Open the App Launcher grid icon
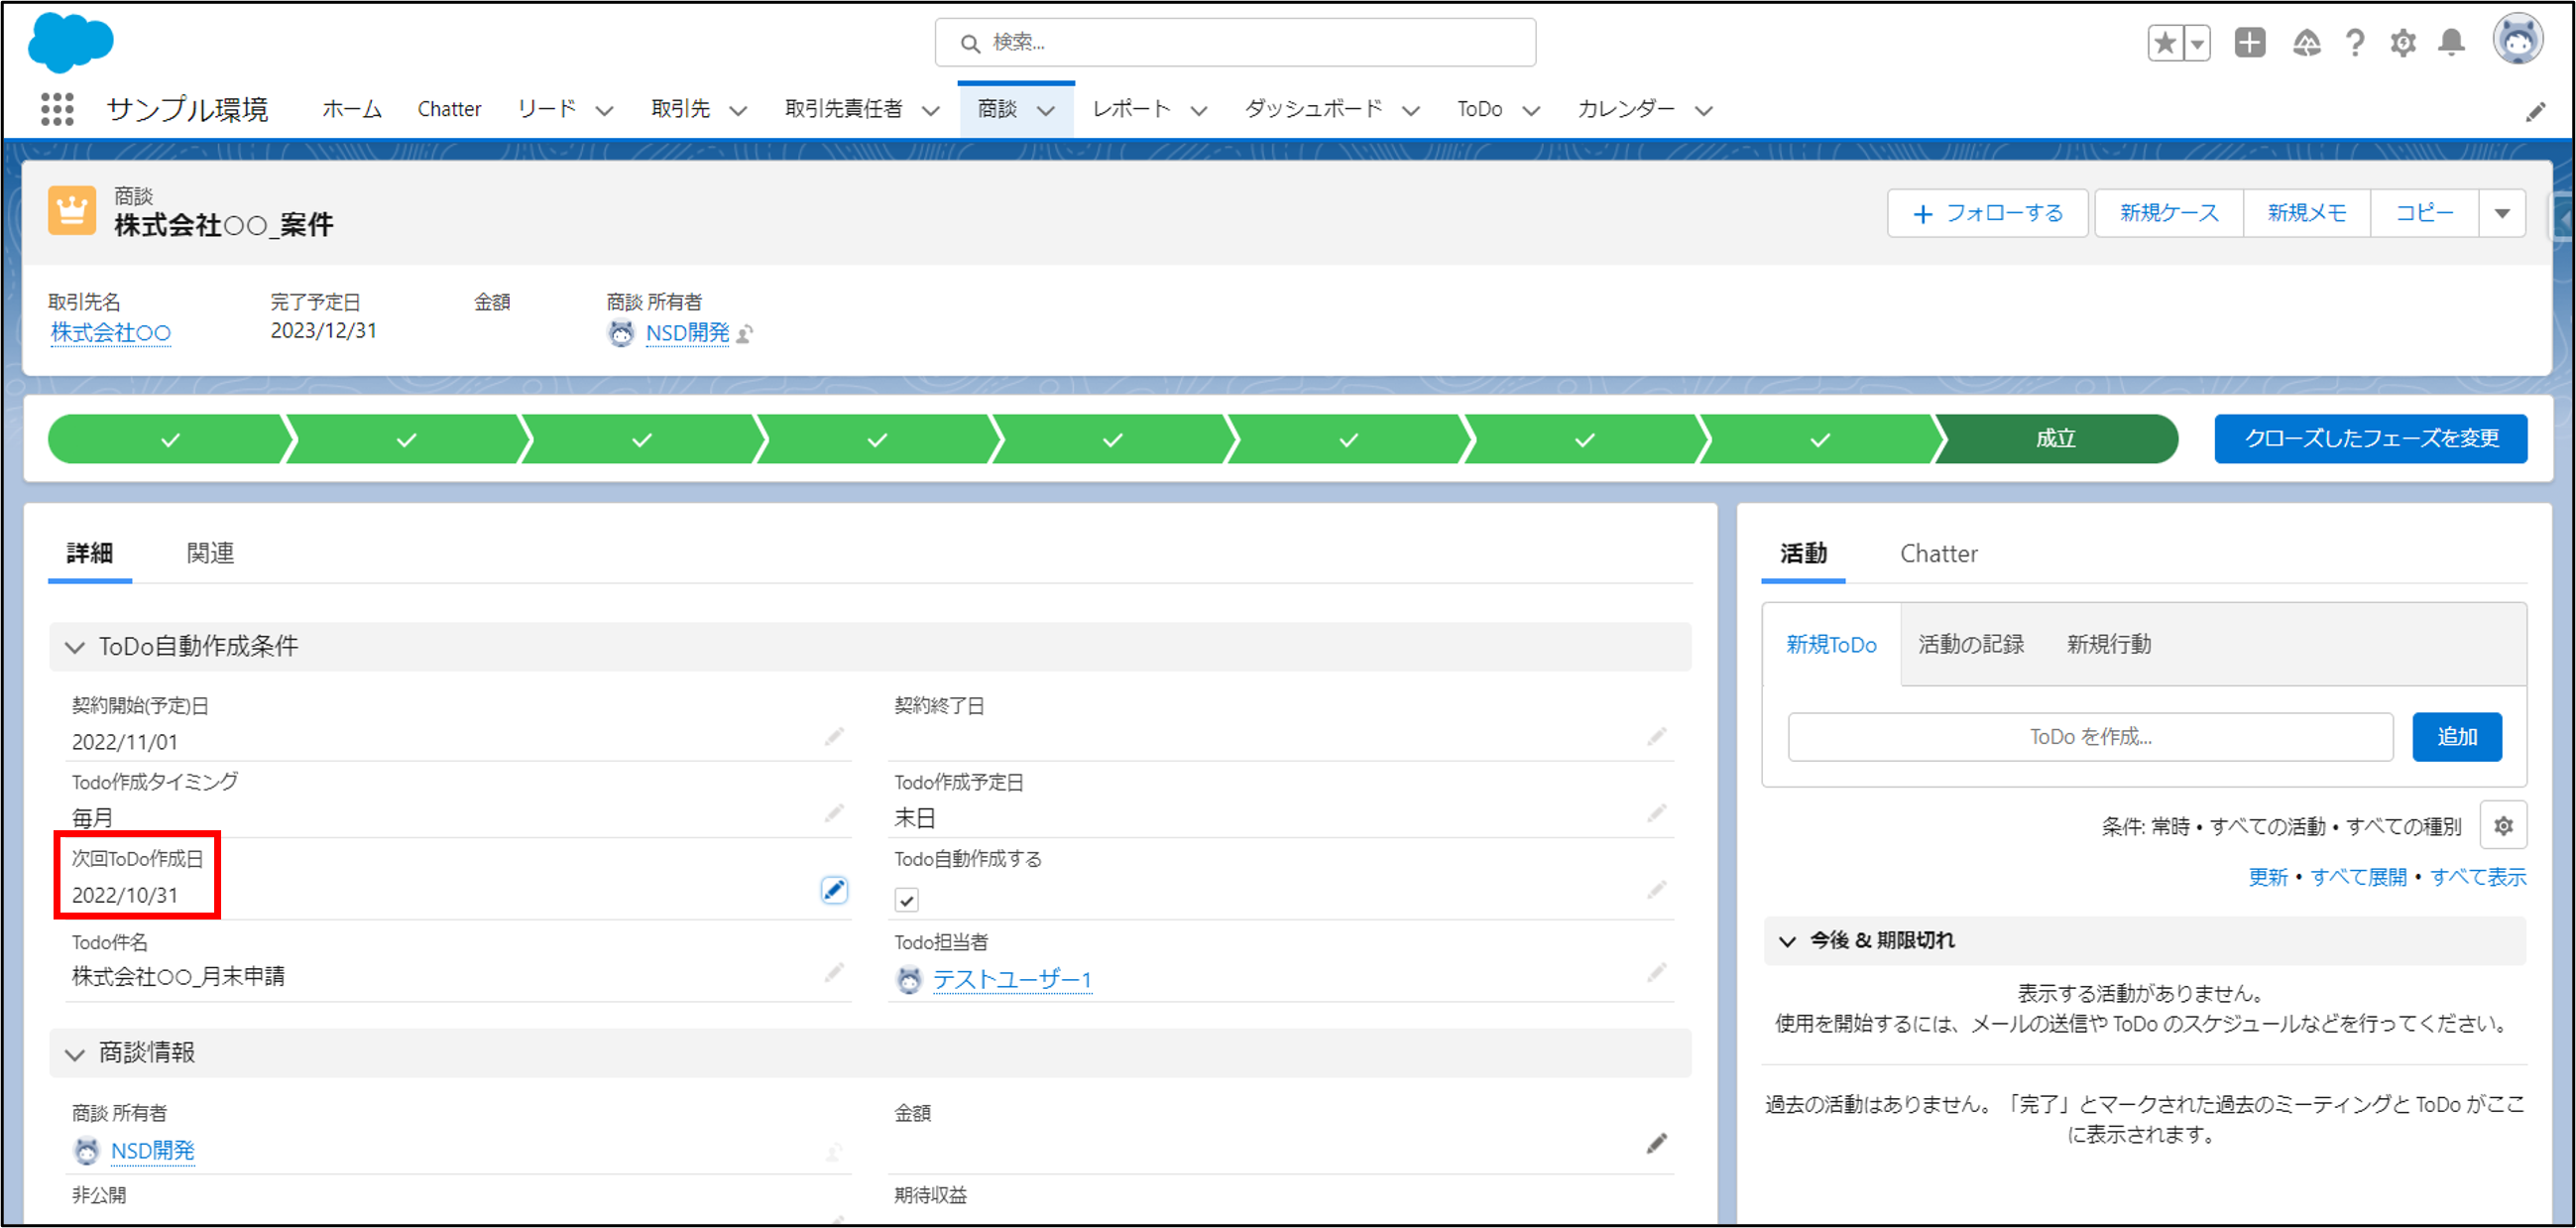Screen dimensions: 2576x1228 coord(57,109)
